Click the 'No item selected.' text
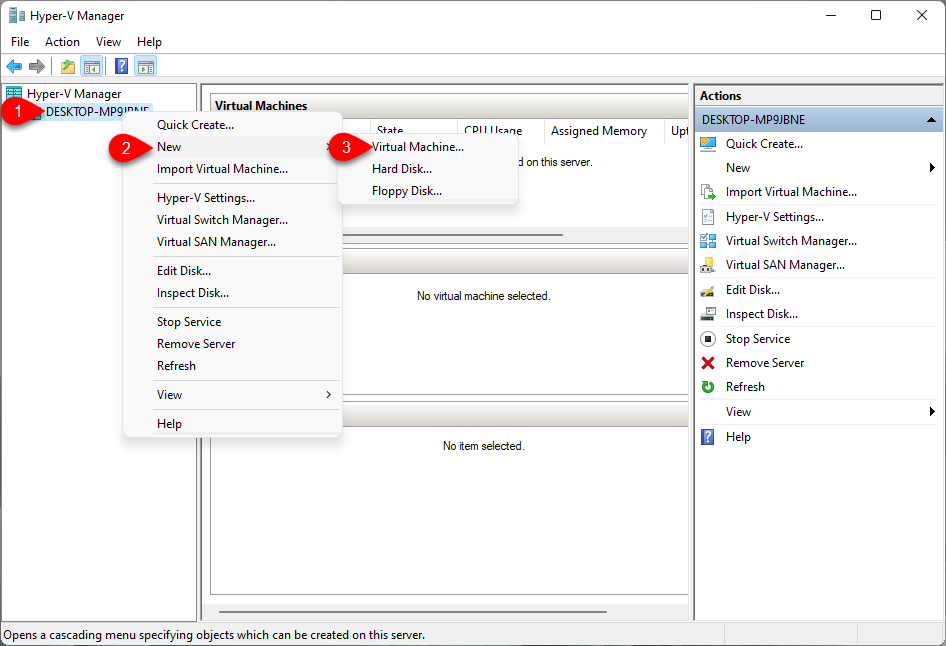 tap(483, 446)
